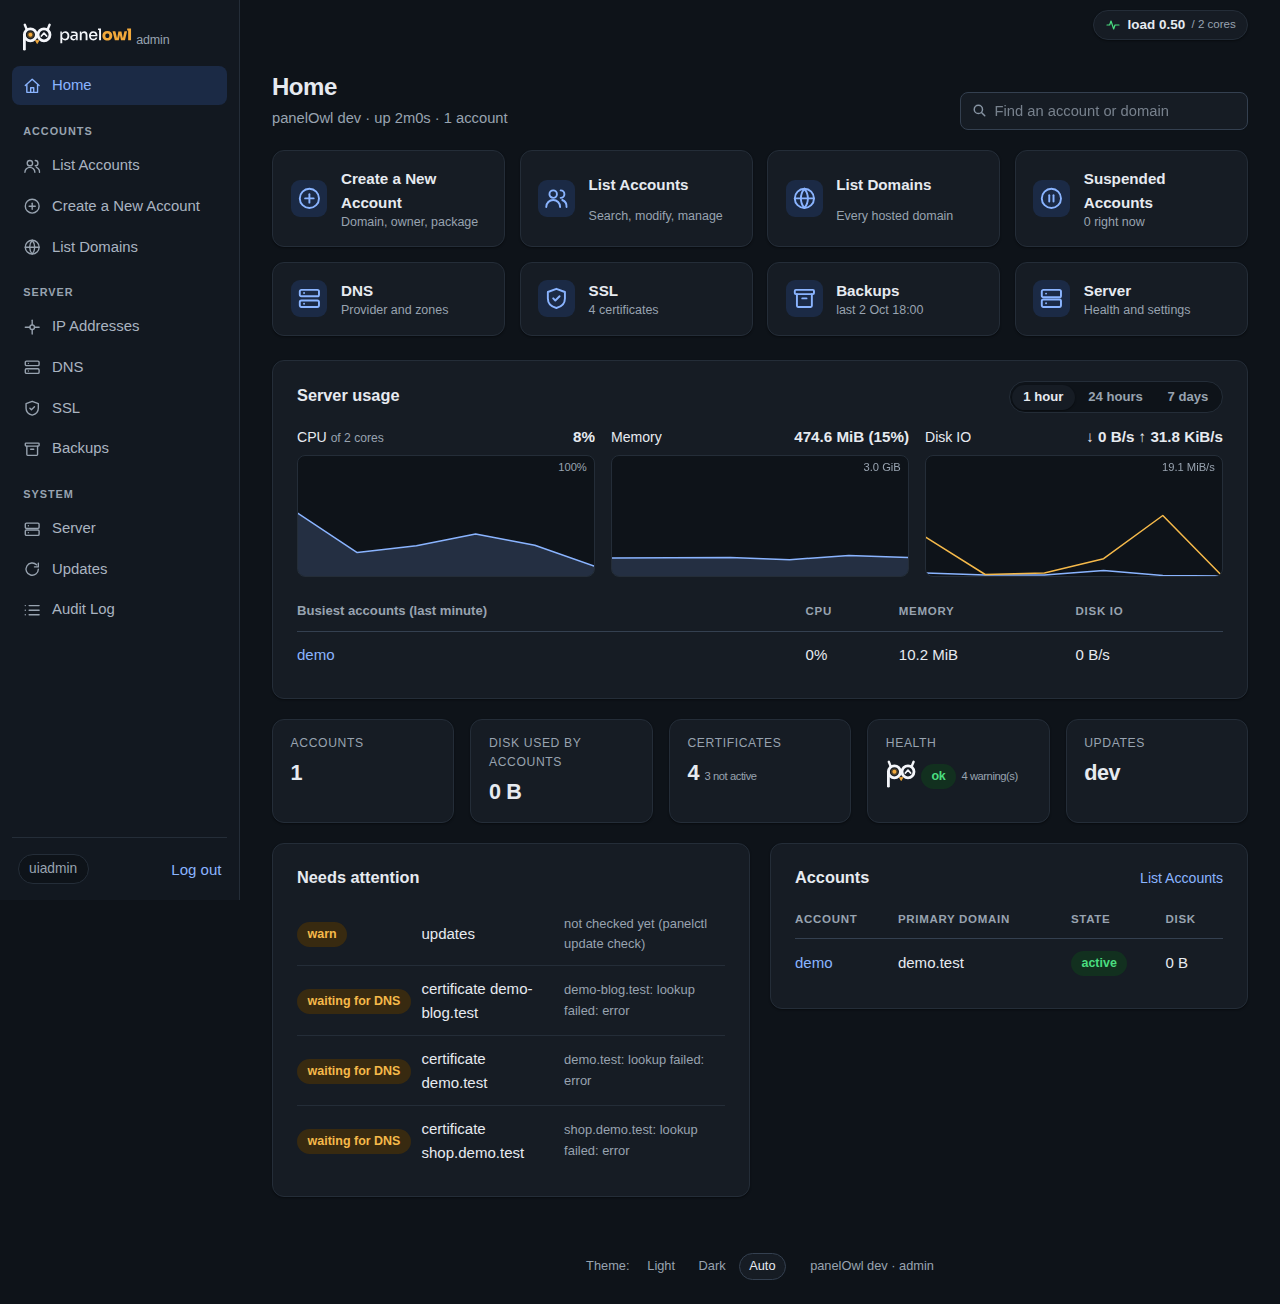Click the sidebar Server item under System
Screen dimensions: 1280x1304
click(119, 529)
